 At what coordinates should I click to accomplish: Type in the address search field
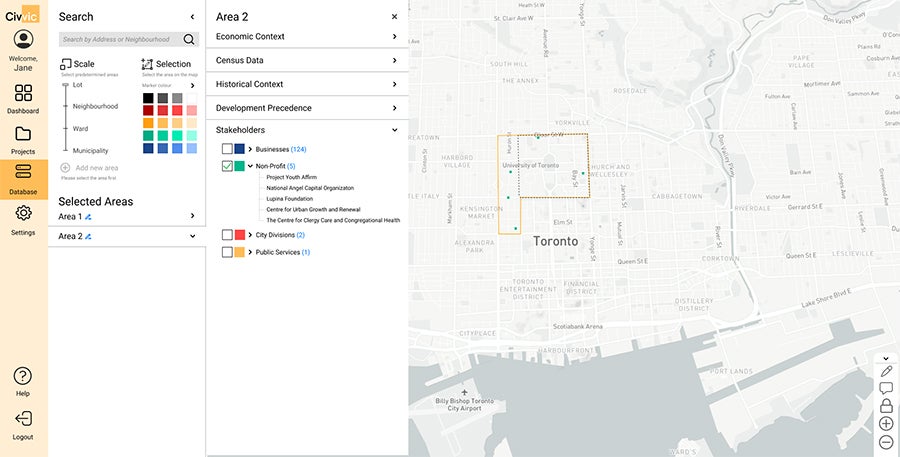click(x=119, y=40)
